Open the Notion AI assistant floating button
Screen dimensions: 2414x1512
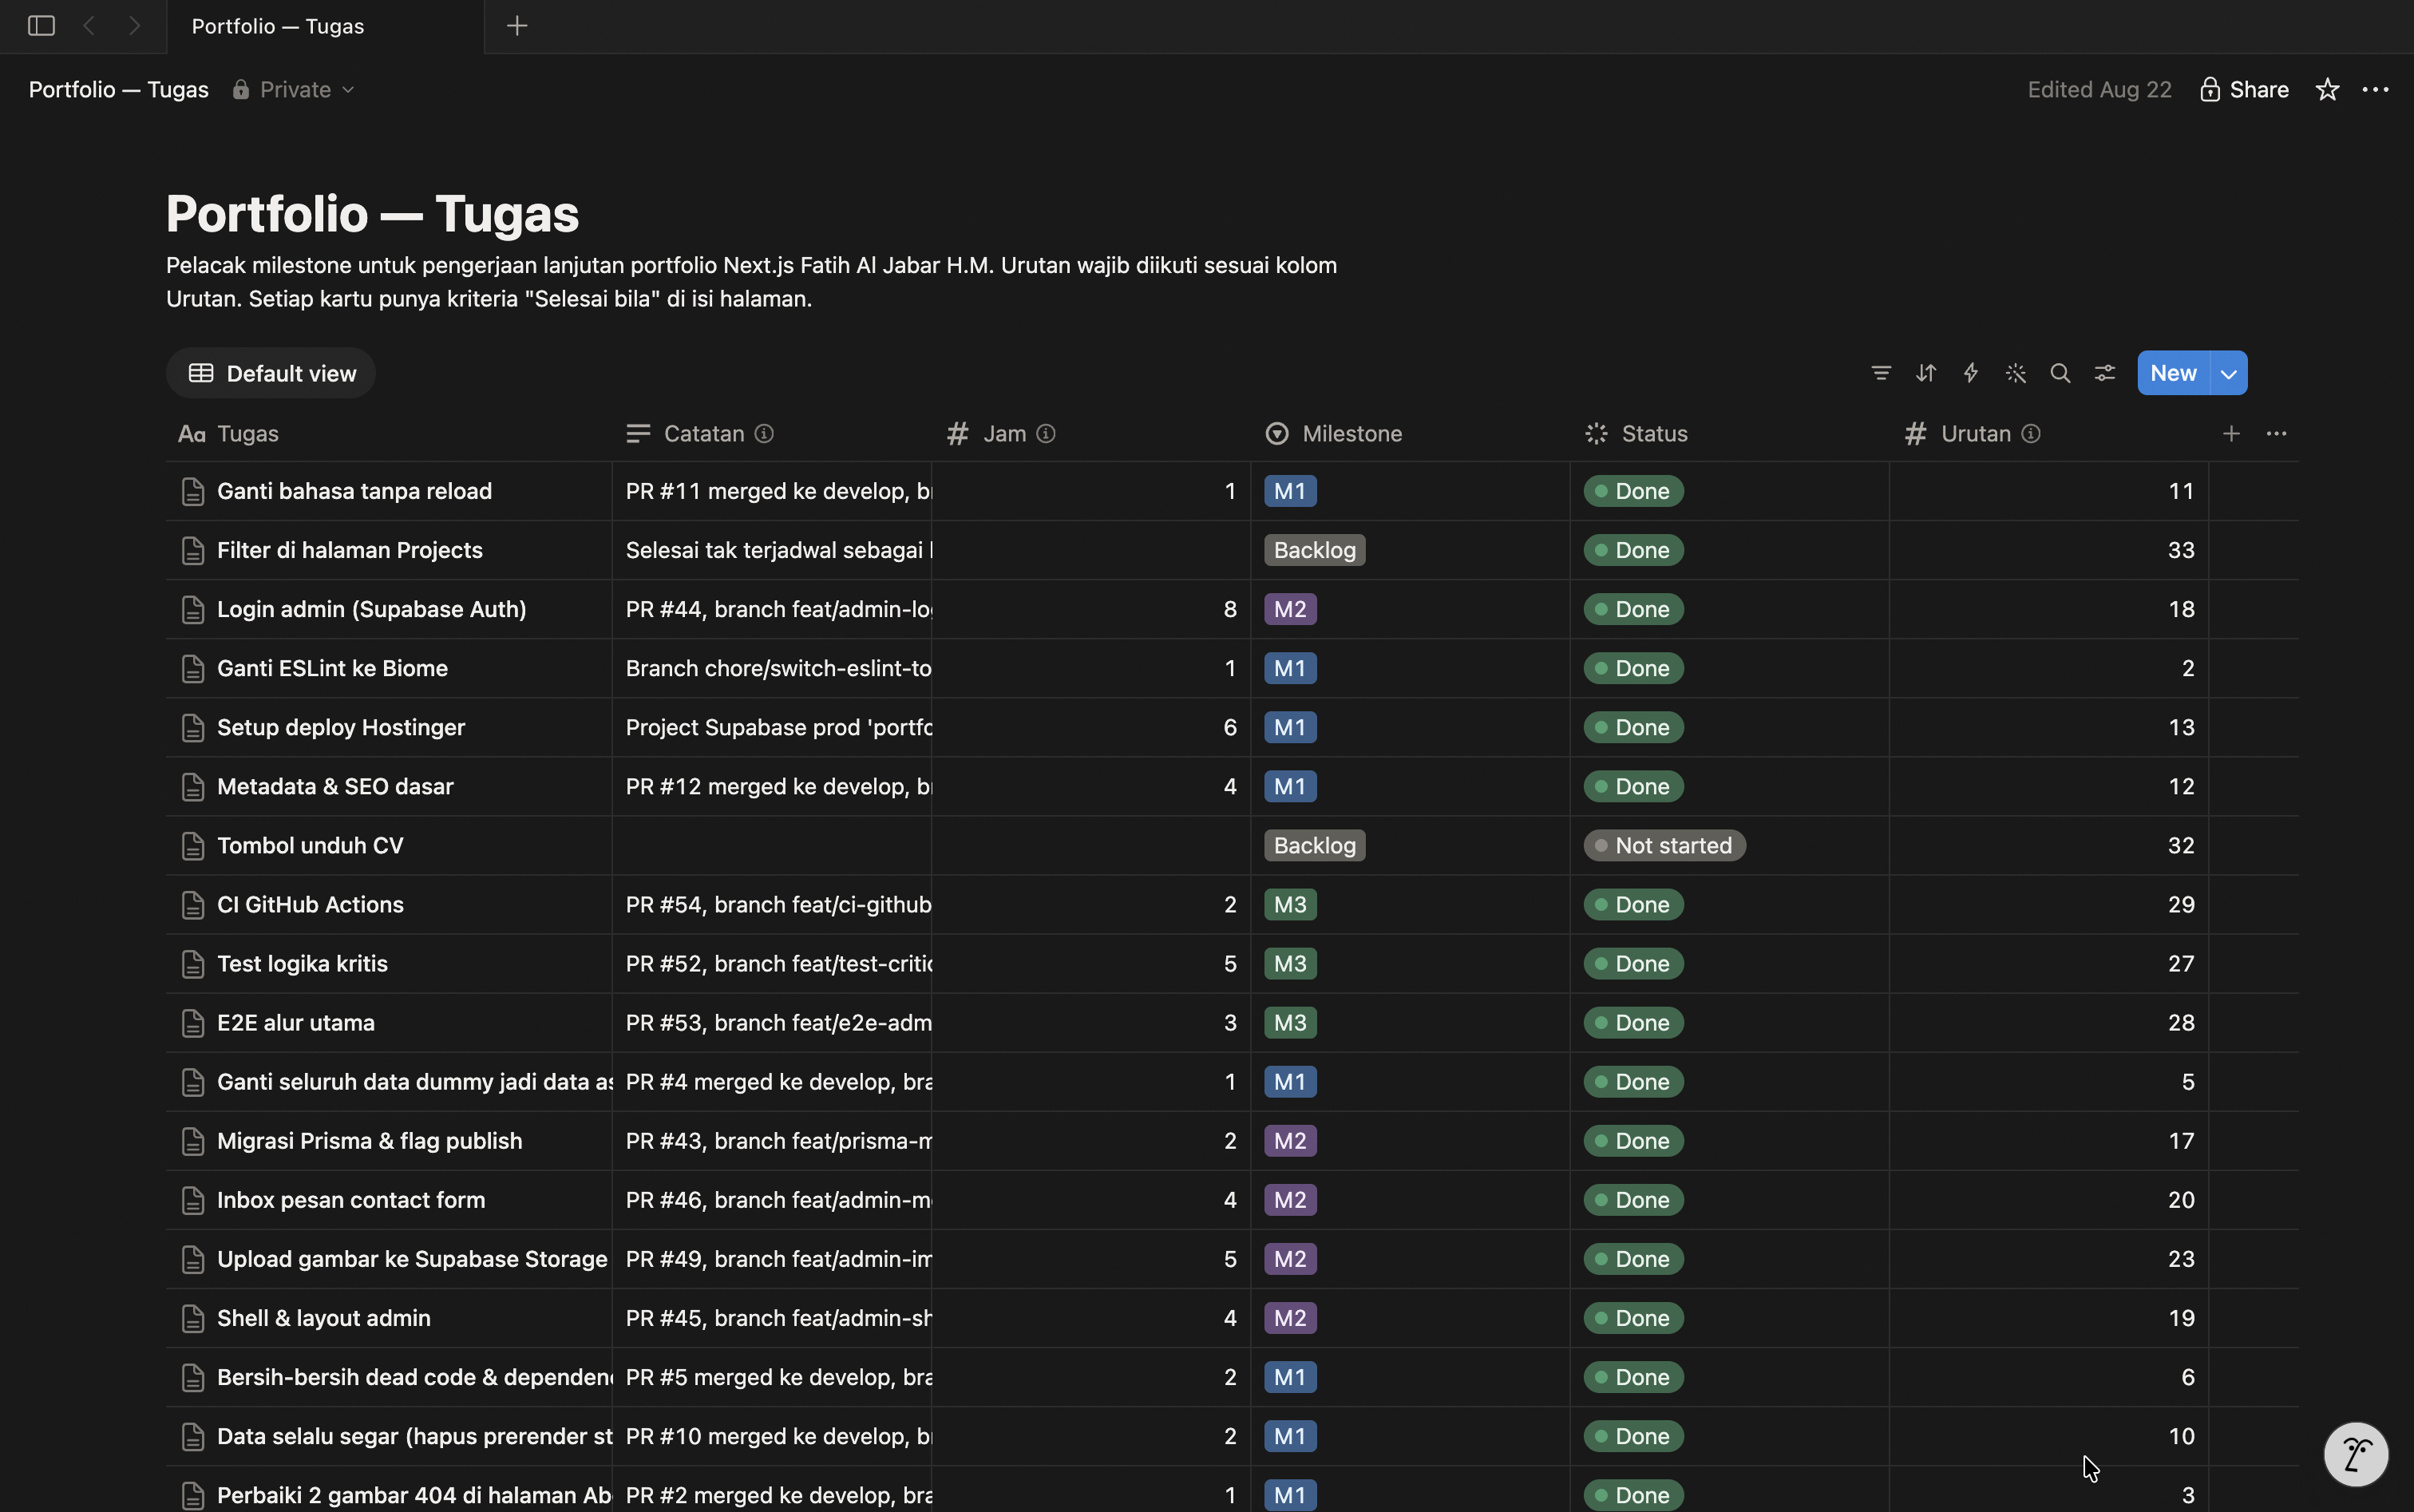(2356, 1454)
